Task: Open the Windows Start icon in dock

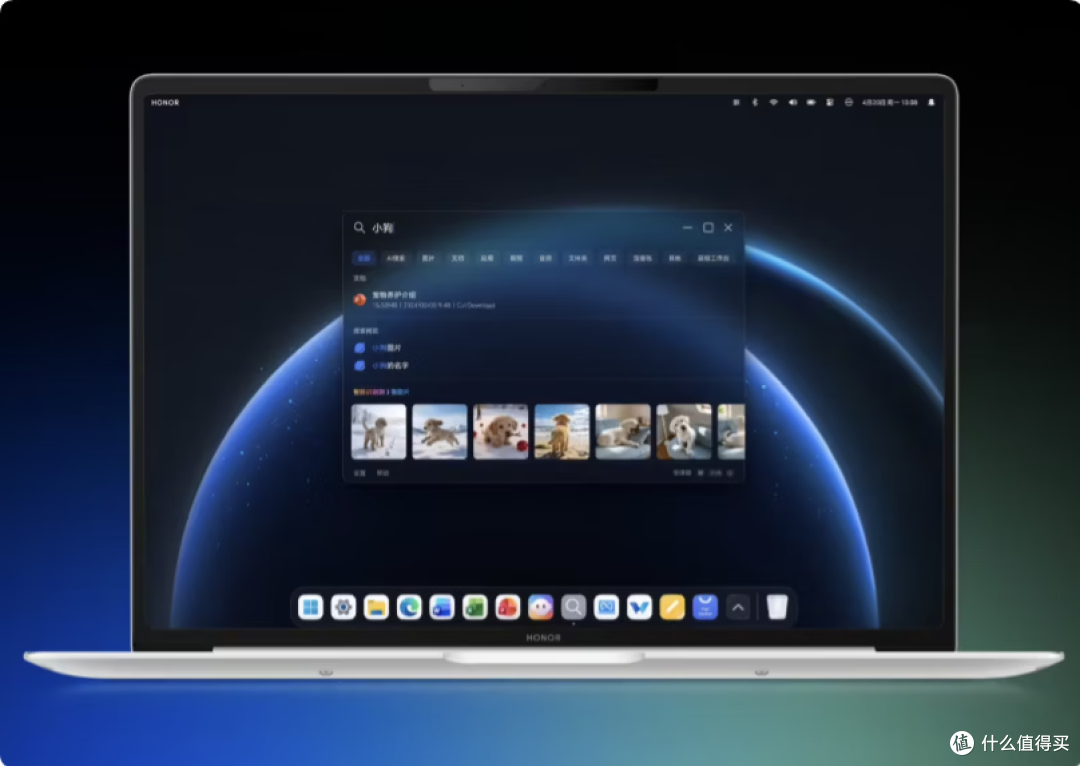Action: [311, 608]
